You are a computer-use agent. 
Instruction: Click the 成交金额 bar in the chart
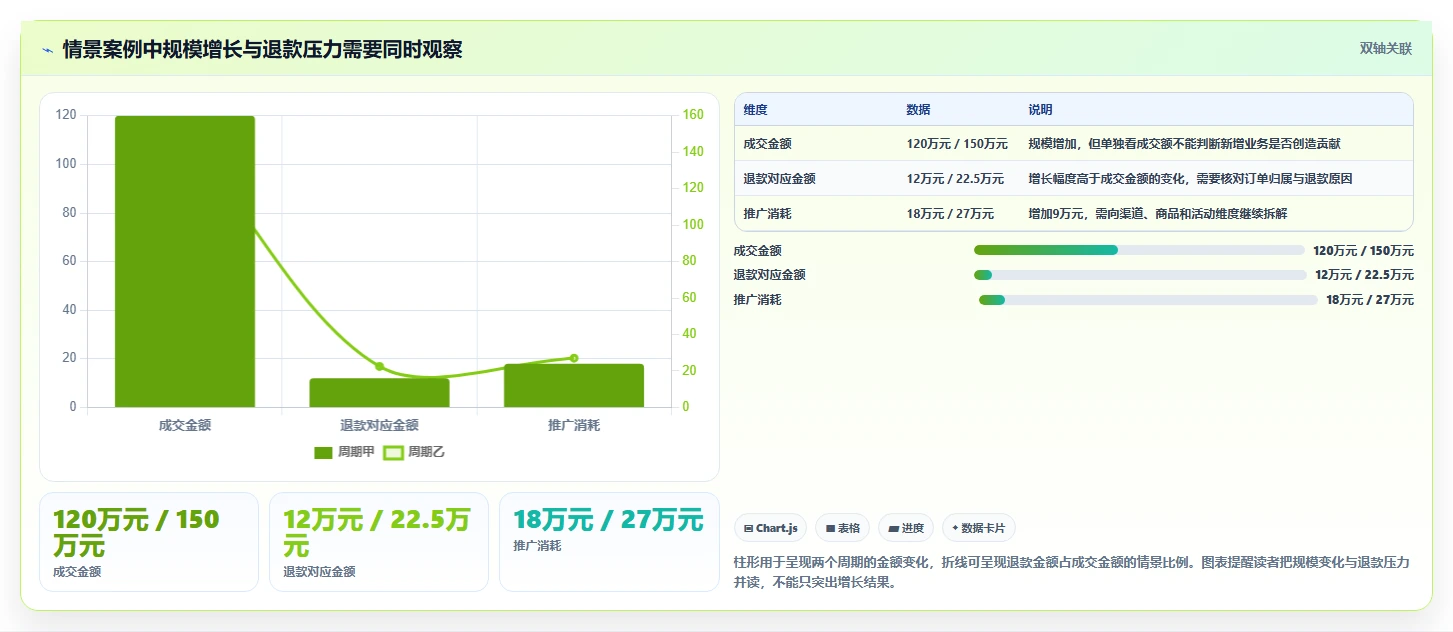185,261
